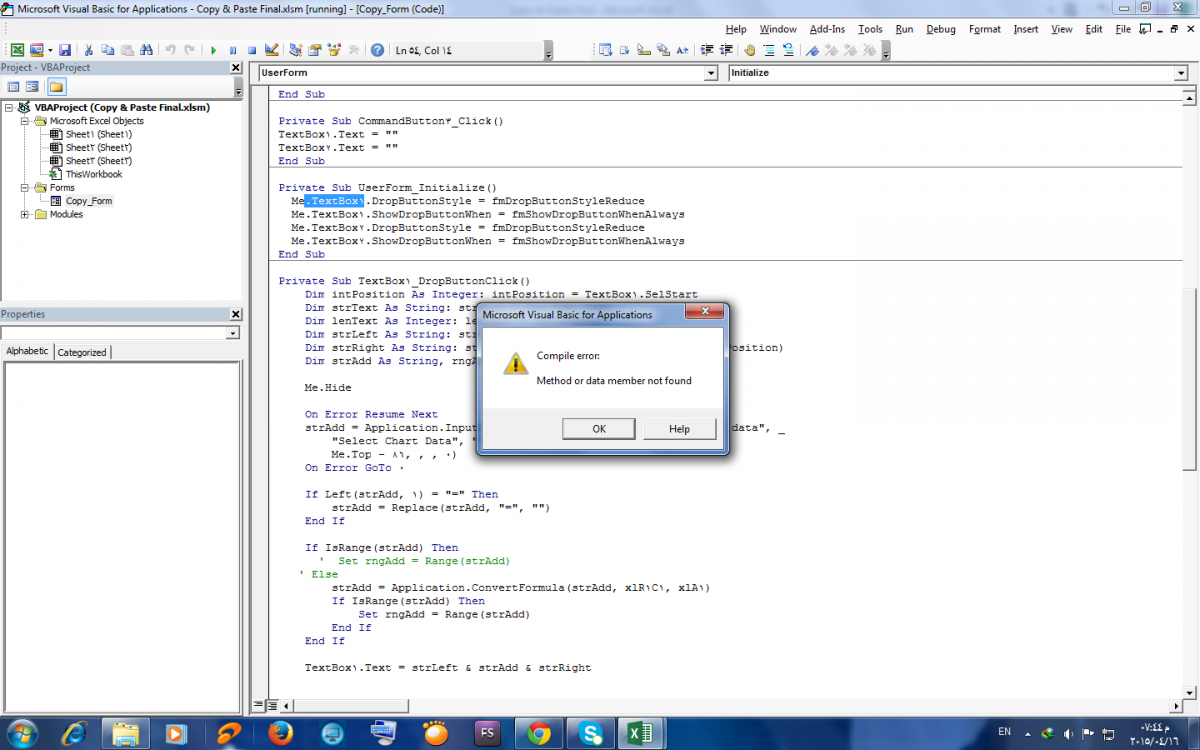Open the Tools menu
The height and width of the screenshot is (750, 1200).
pos(870,29)
